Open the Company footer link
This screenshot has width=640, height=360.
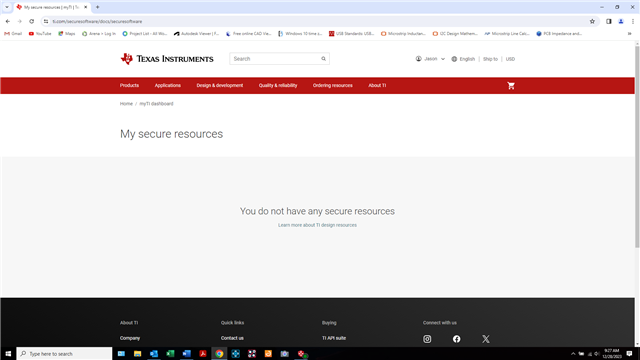click(130, 338)
